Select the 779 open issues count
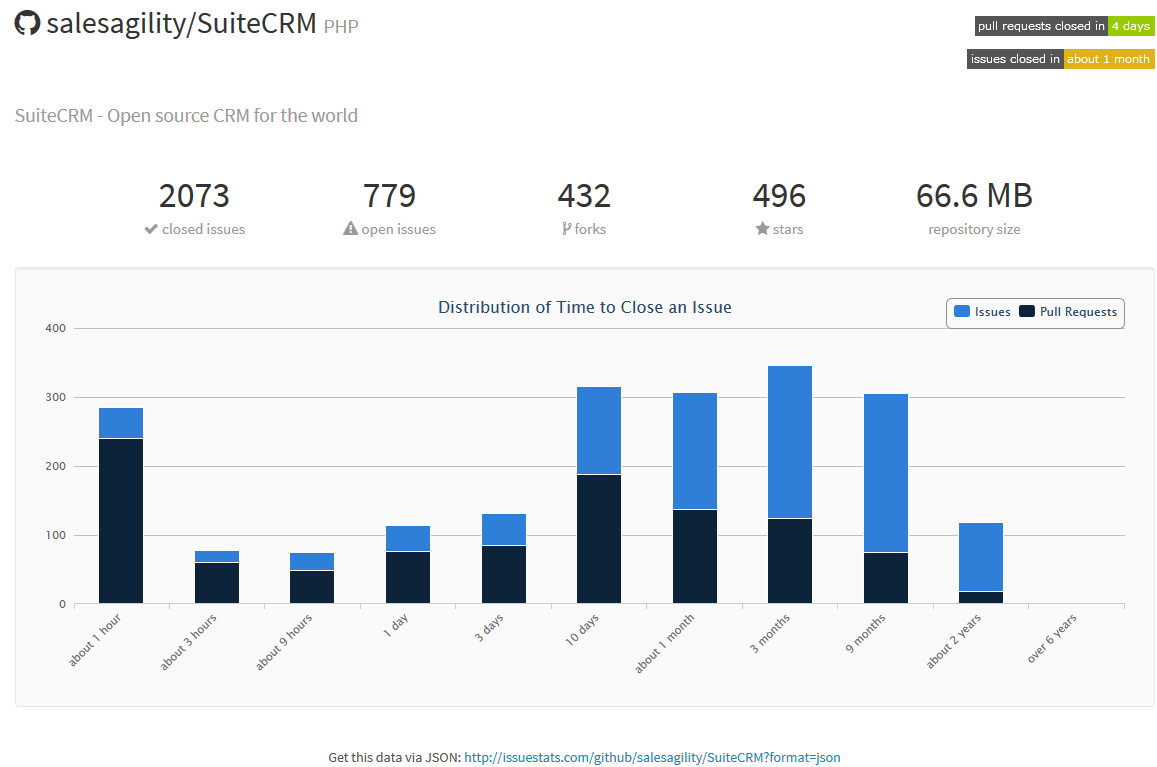The width and height of the screenshot is (1157, 767). (x=390, y=196)
